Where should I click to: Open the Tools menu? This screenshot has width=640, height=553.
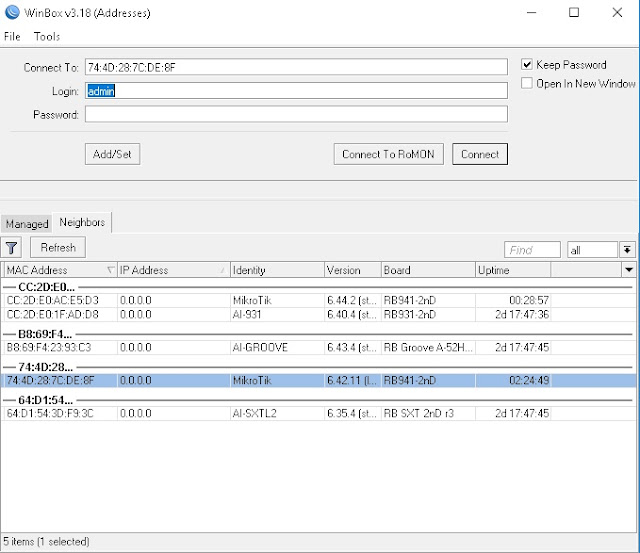(x=47, y=36)
